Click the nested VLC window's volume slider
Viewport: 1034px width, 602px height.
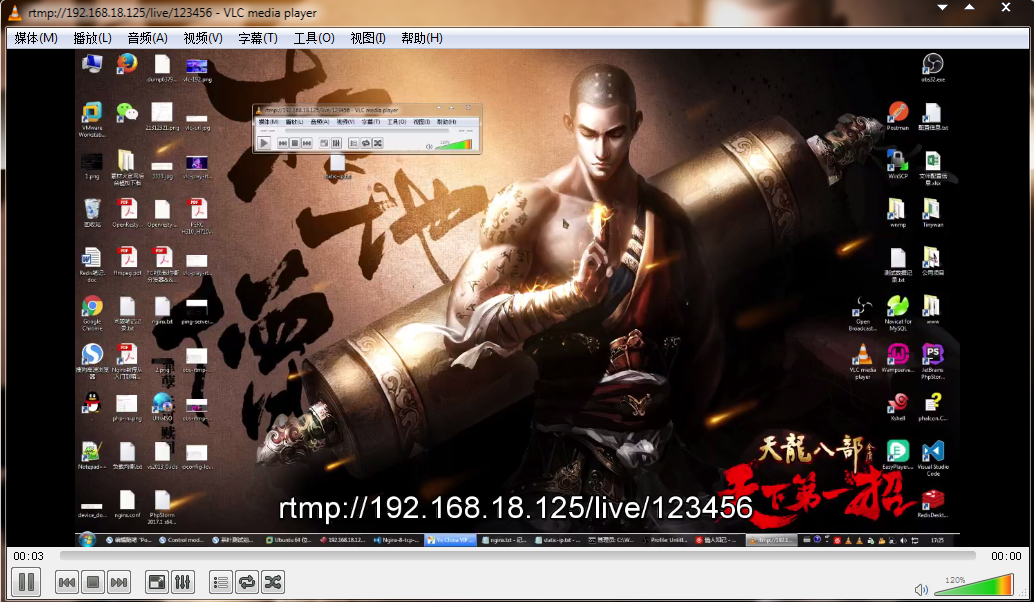(456, 144)
